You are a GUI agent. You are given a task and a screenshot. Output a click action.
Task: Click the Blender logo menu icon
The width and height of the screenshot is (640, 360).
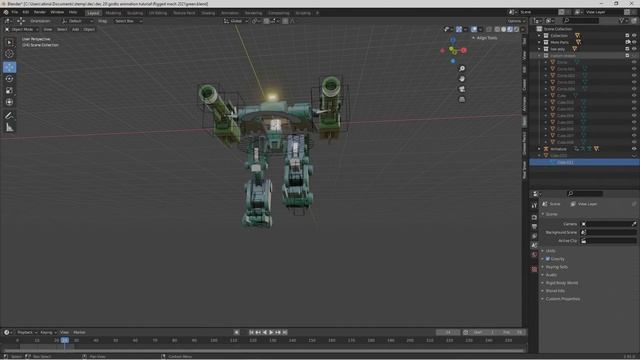point(6,12)
